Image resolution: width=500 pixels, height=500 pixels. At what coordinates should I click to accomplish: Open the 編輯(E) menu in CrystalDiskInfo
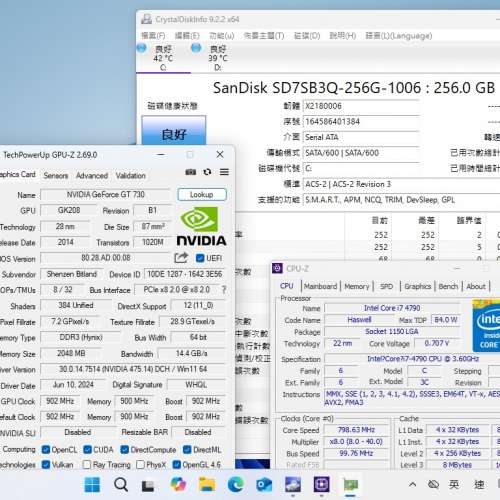(187, 36)
